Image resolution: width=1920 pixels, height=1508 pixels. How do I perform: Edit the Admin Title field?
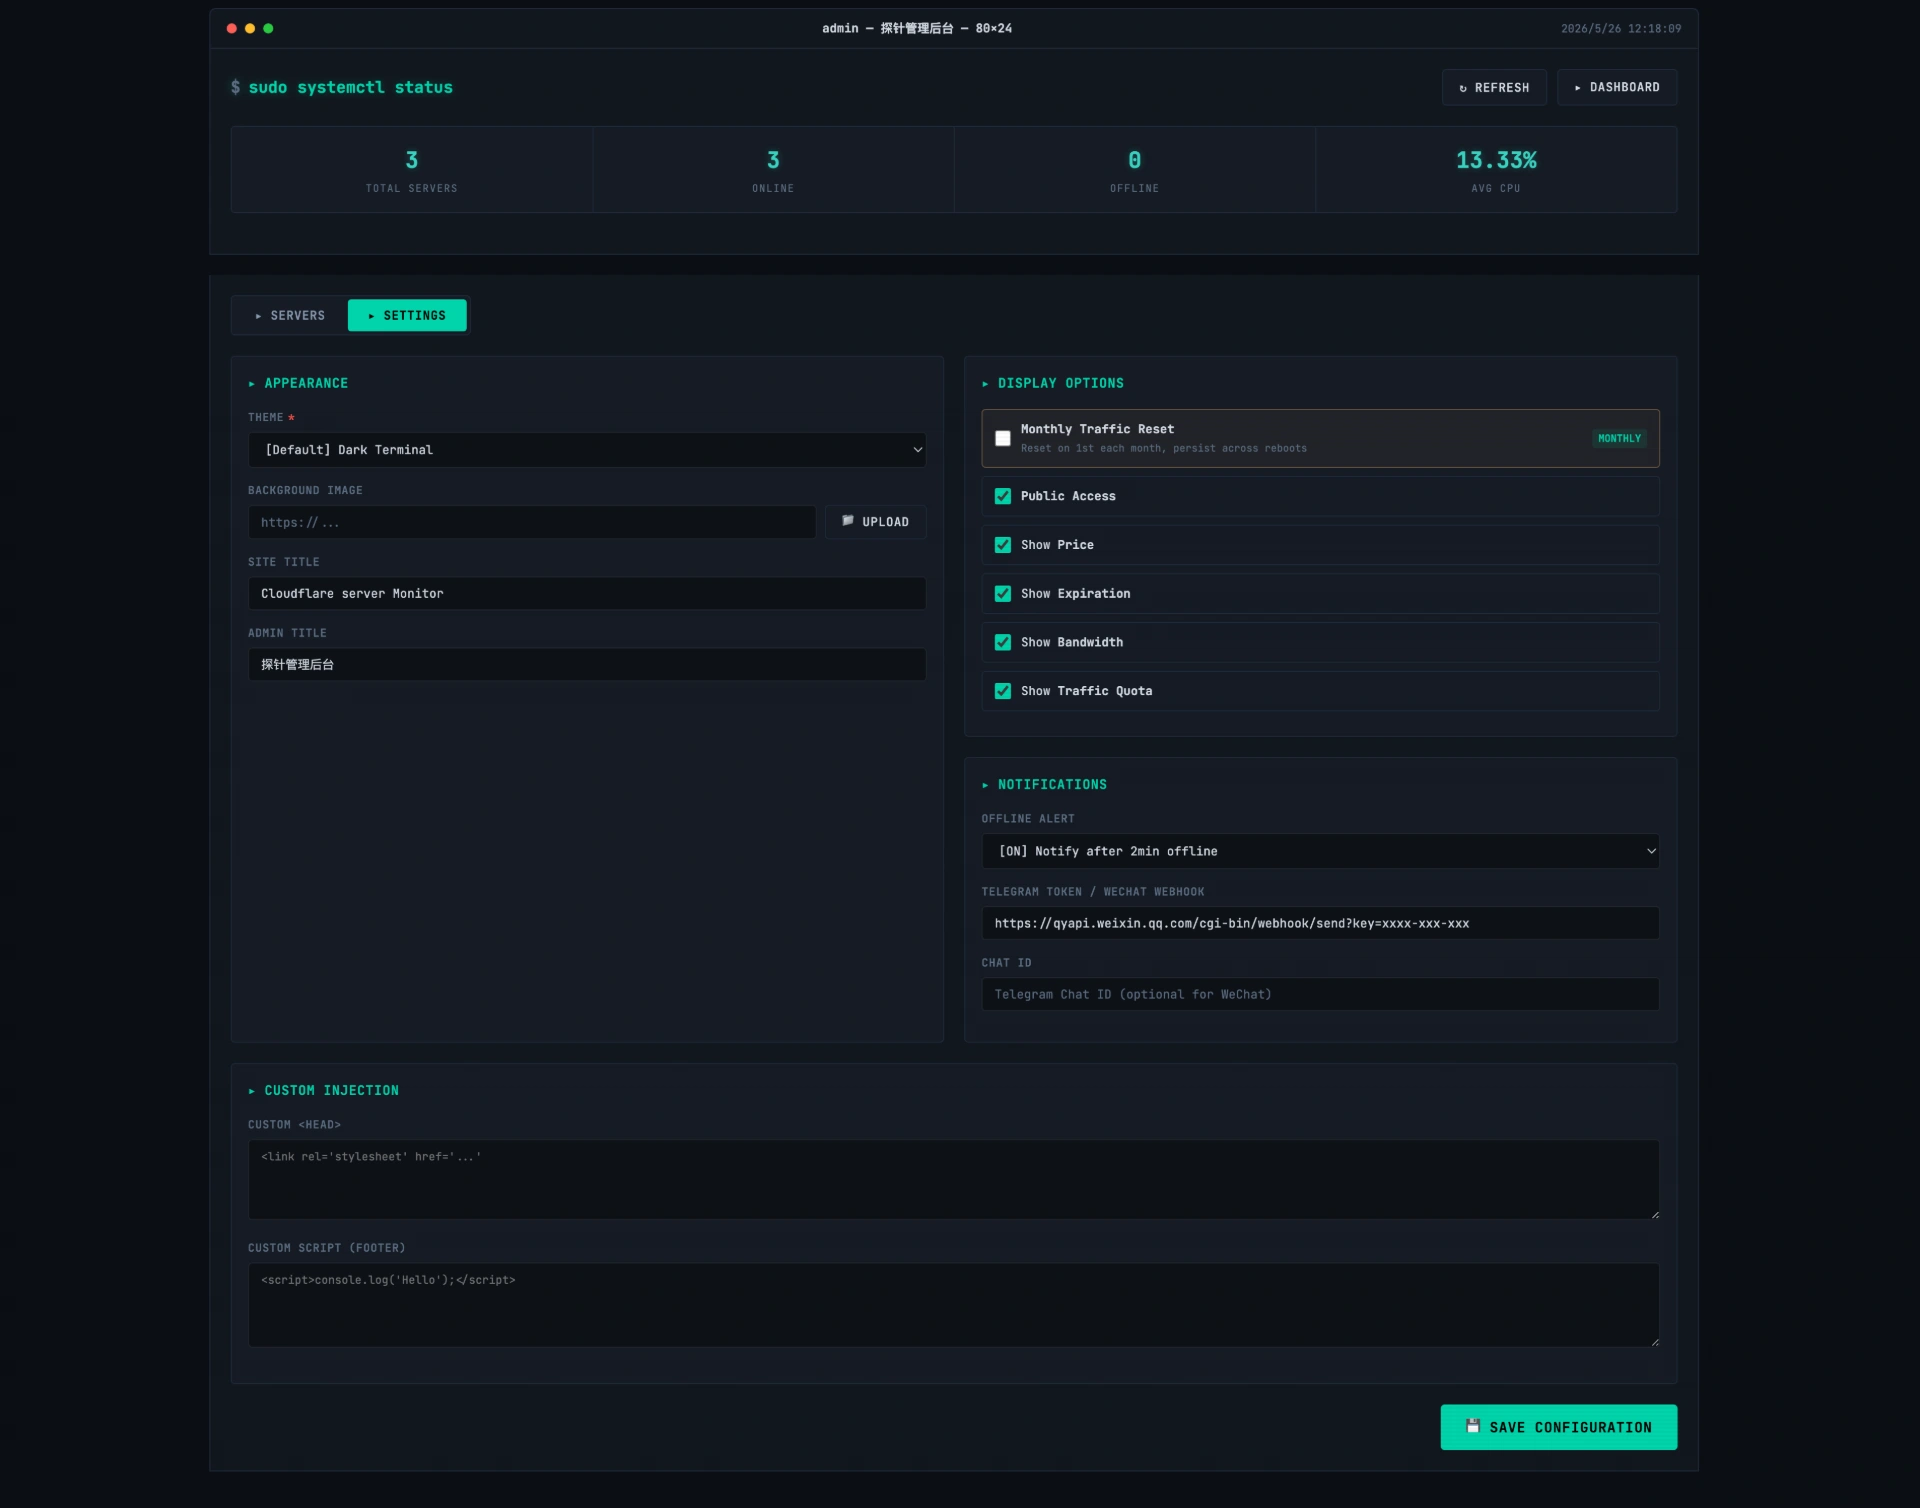(587, 665)
